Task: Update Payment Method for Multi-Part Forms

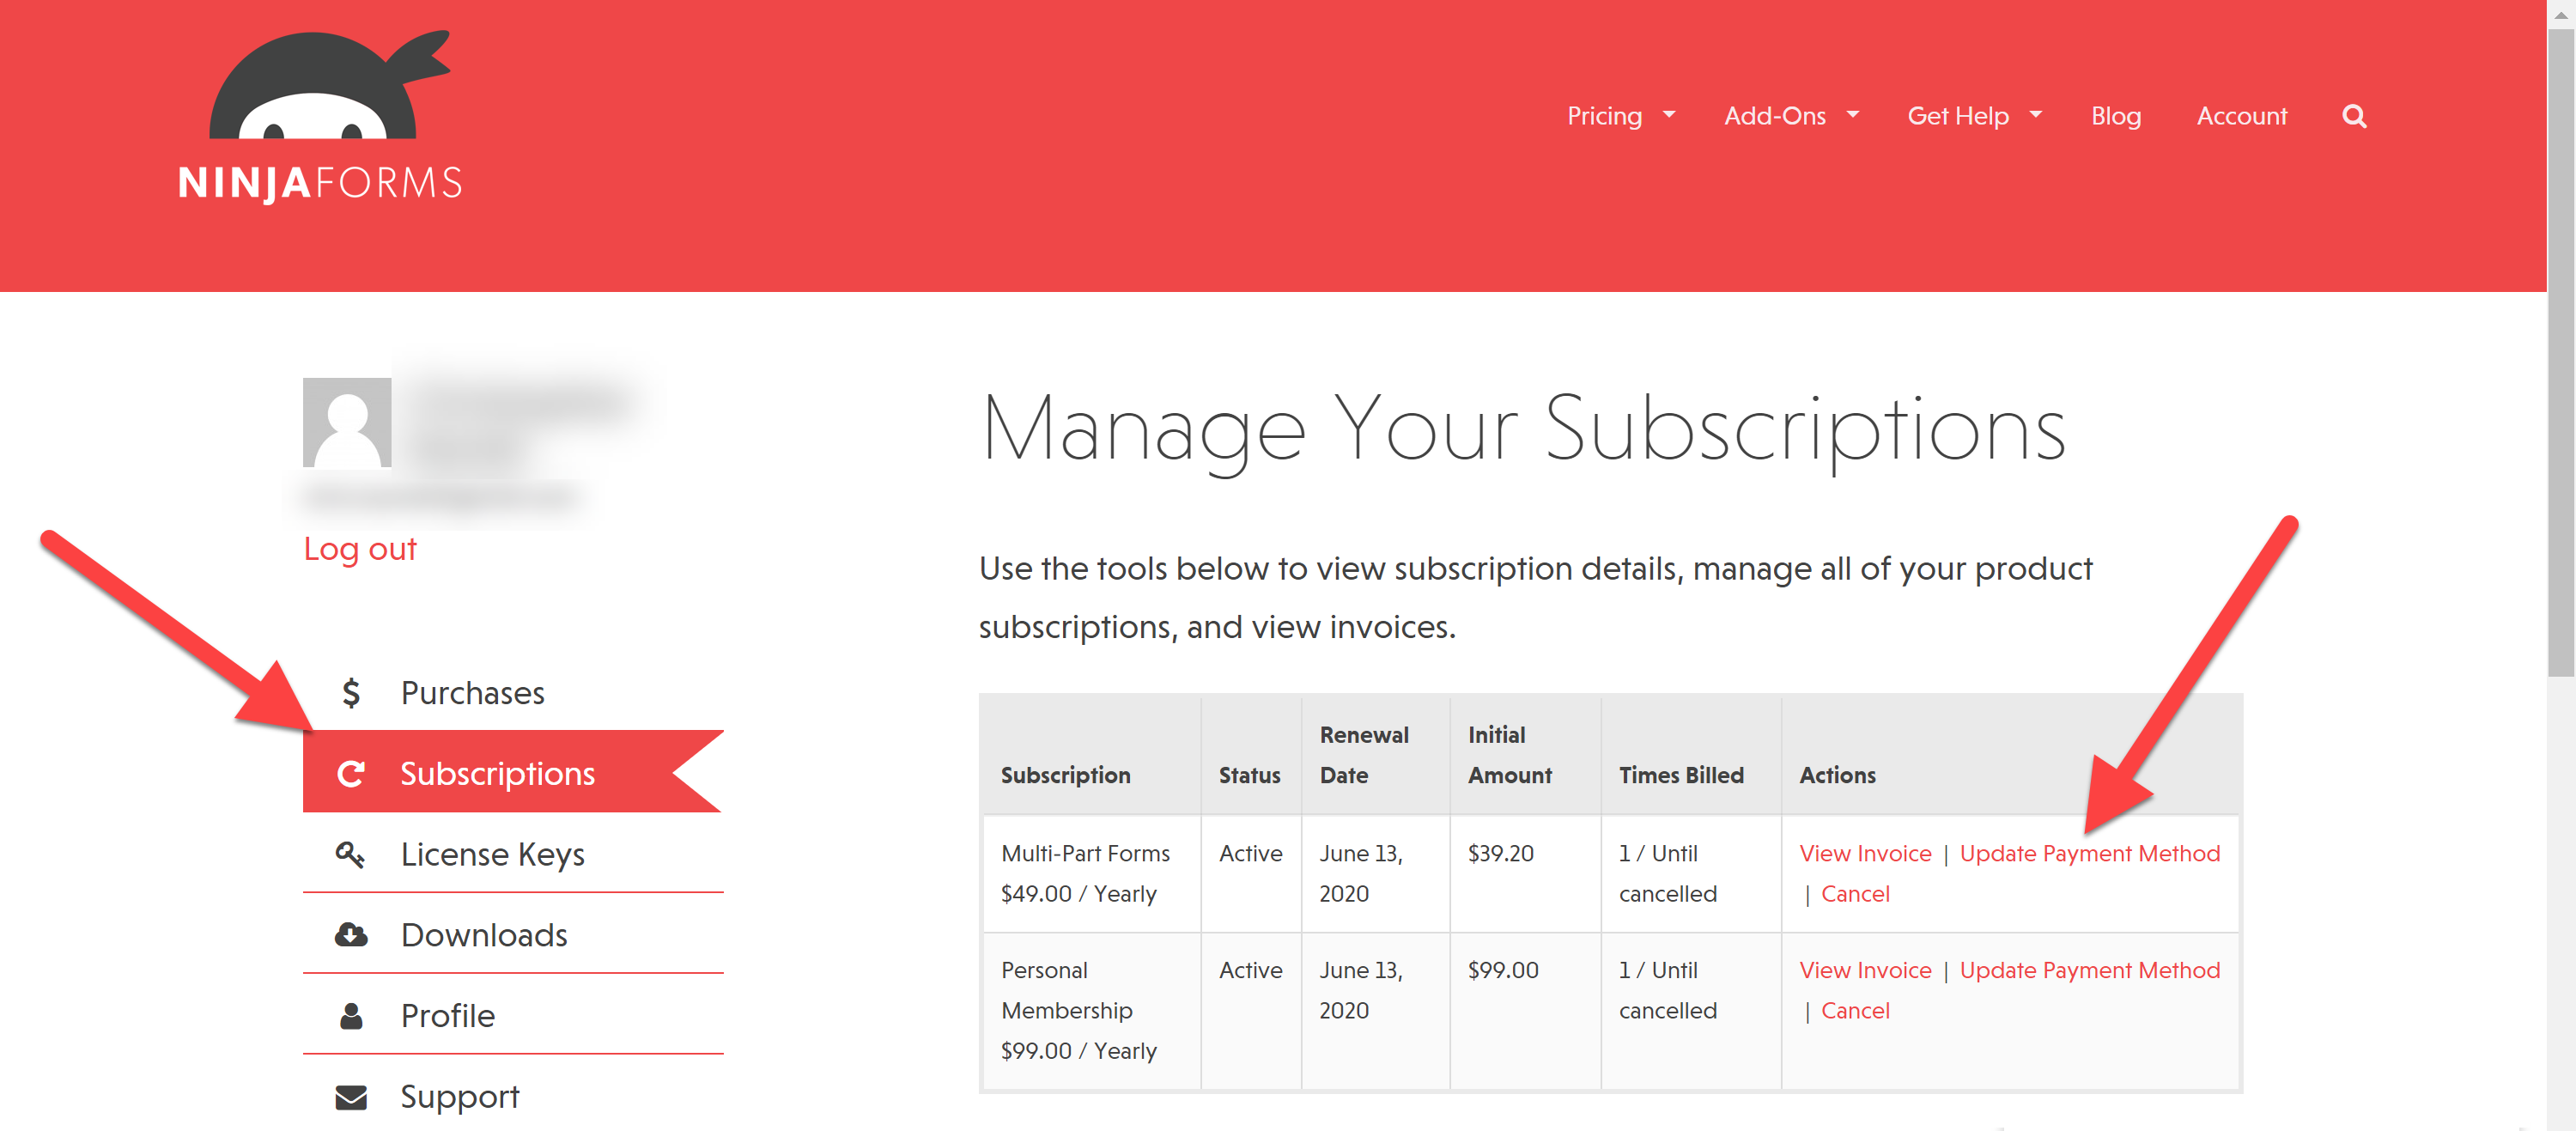Action: coord(2089,853)
